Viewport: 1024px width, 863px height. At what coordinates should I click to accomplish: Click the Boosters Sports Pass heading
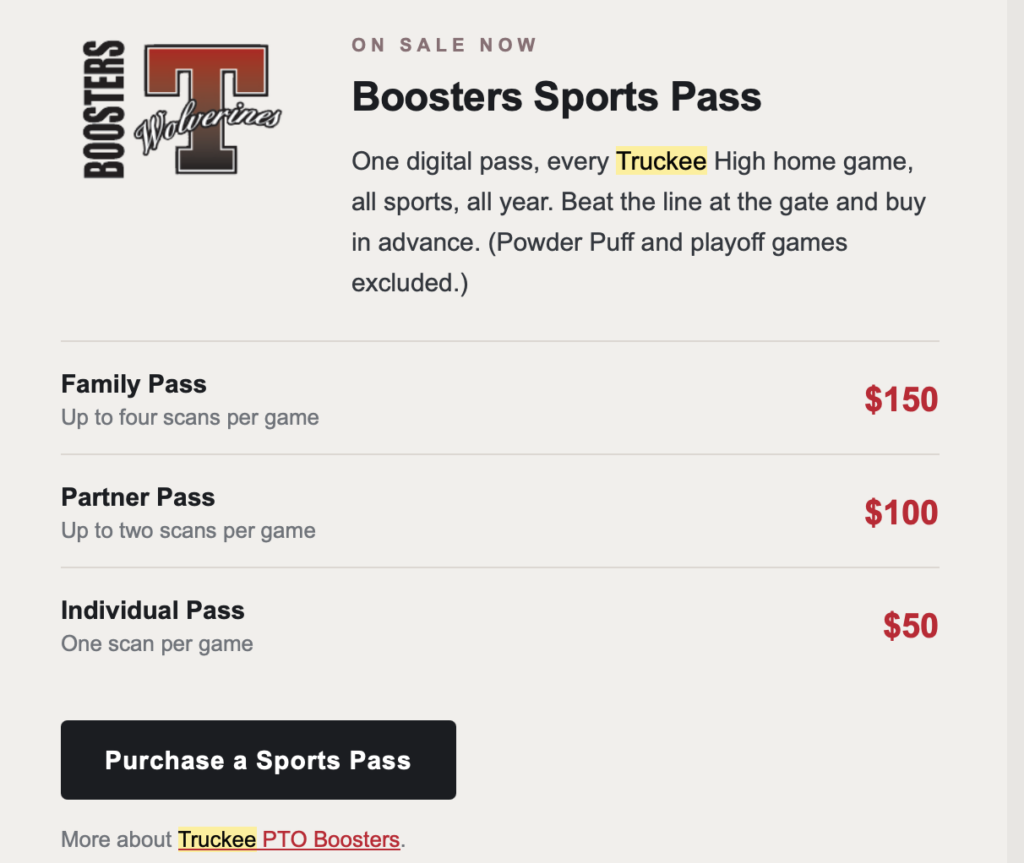pyautogui.click(x=556, y=97)
